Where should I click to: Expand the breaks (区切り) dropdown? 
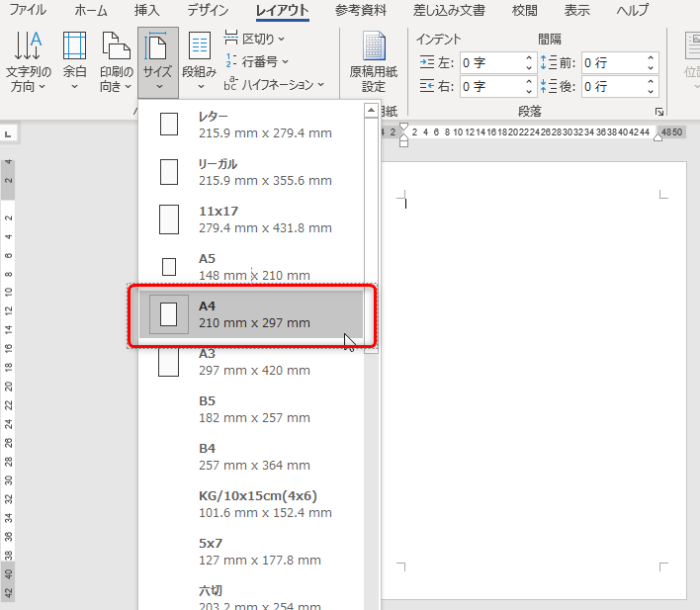(x=255, y=39)
